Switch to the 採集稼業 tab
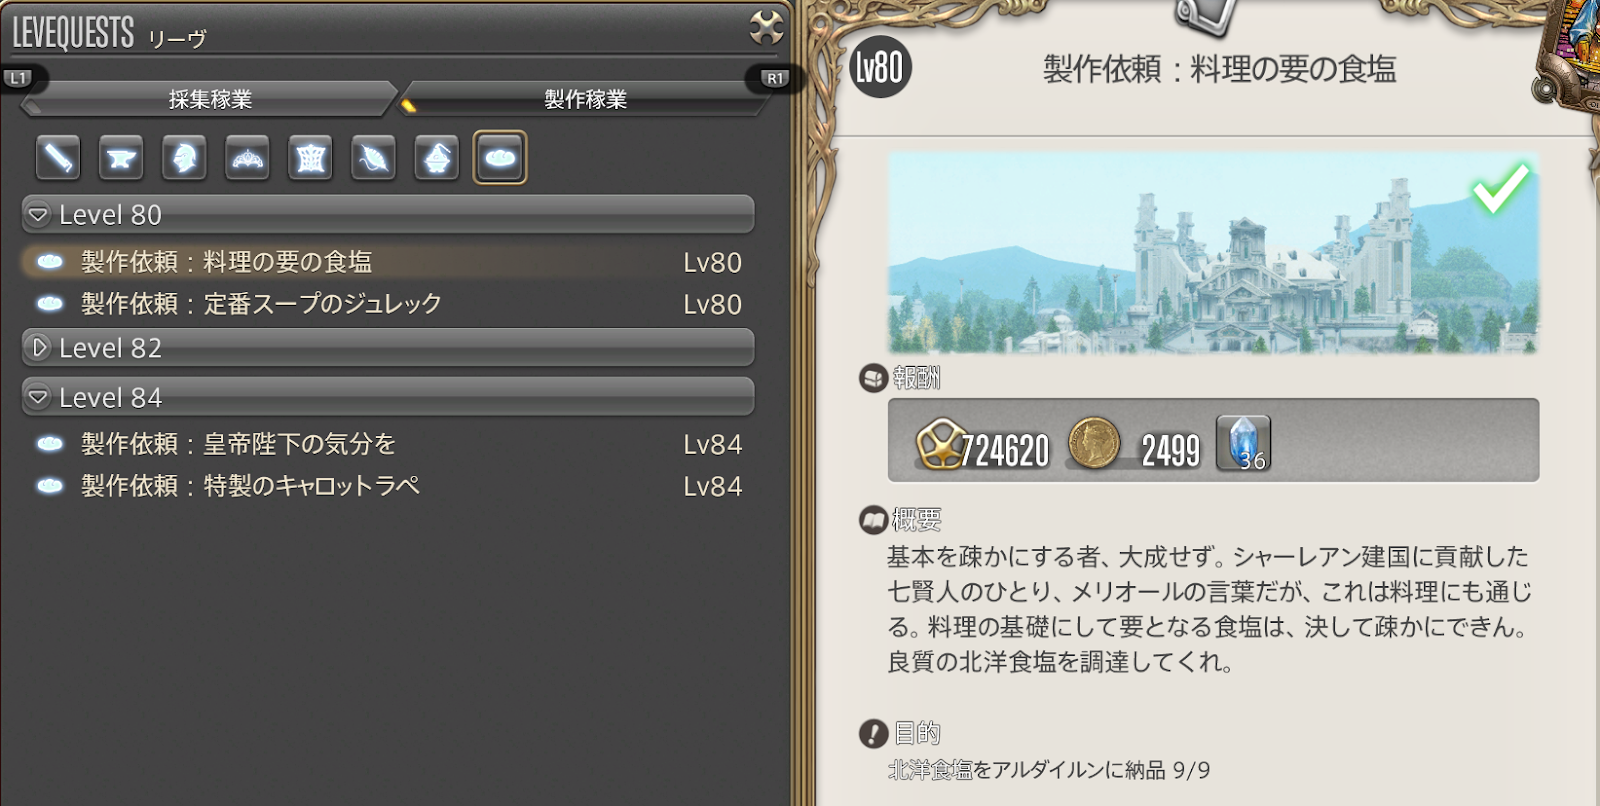 210,99
